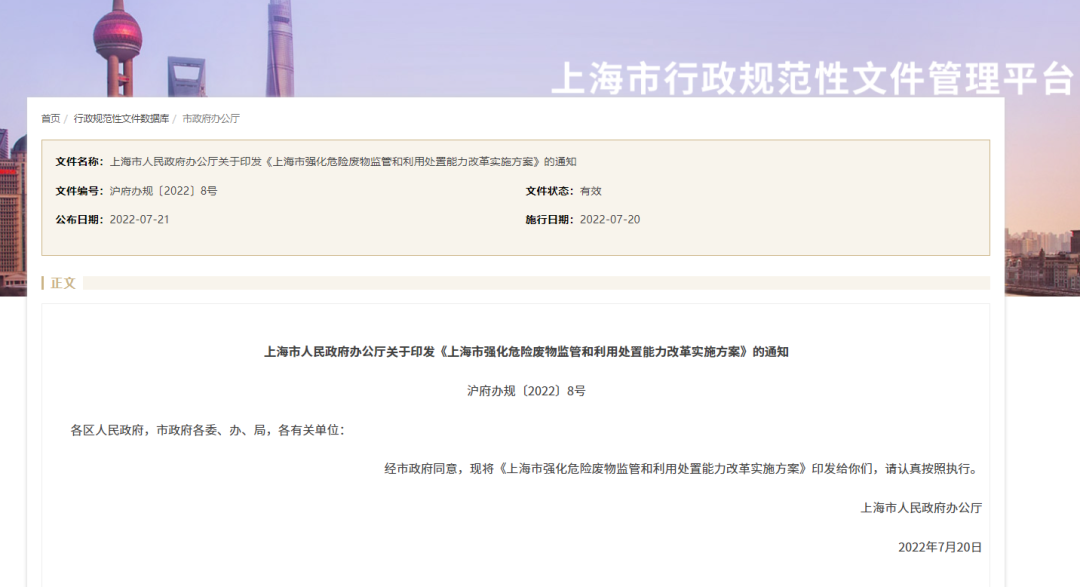Click the salutation line 各区人民政府
This screenshot has width=1080, height=587.
point(207,430)
